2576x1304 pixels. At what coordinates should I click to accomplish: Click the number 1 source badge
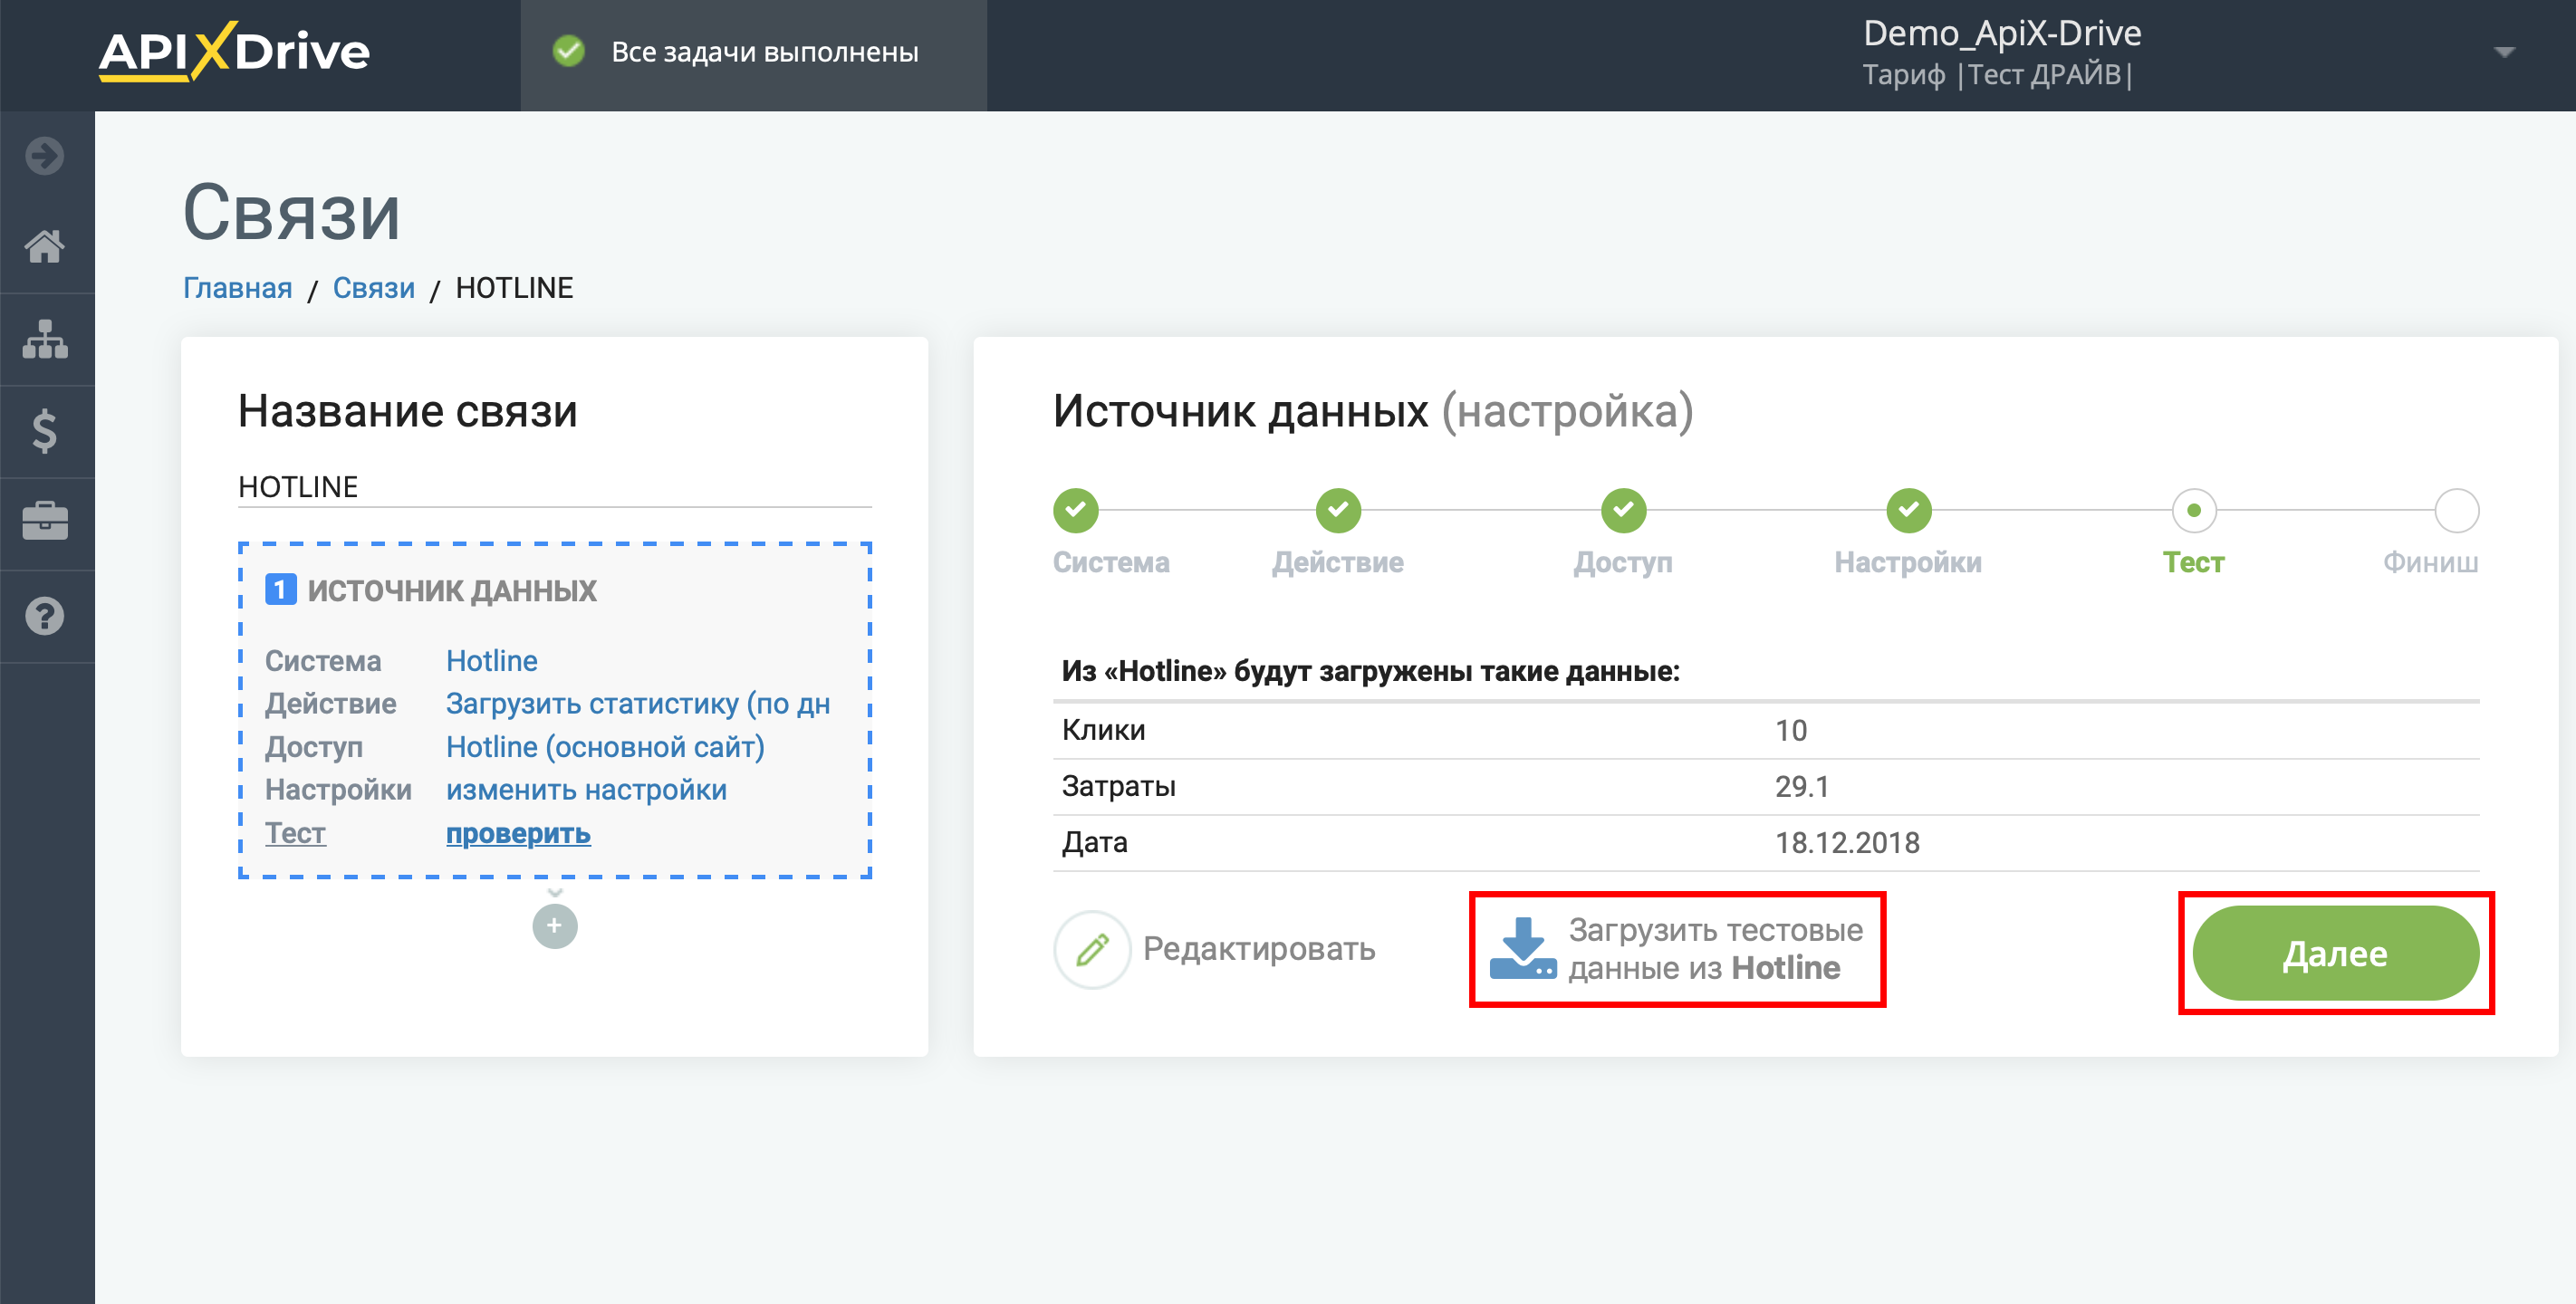280,590
